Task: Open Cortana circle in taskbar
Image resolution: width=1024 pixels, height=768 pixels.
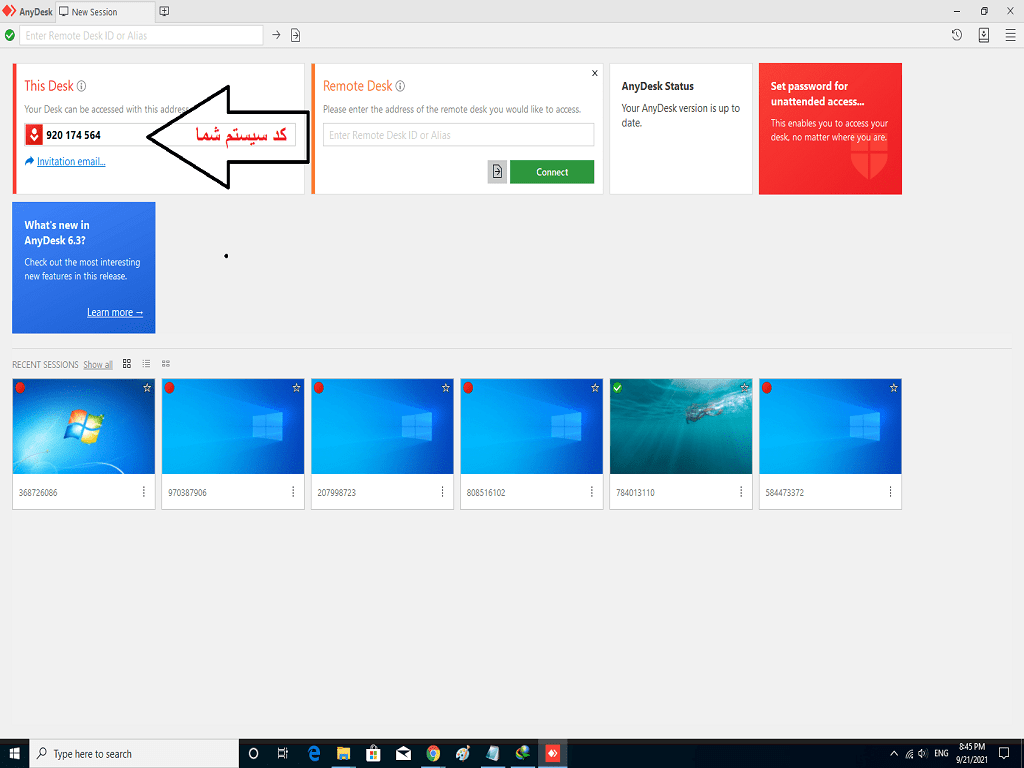Action: coord(253,754)
